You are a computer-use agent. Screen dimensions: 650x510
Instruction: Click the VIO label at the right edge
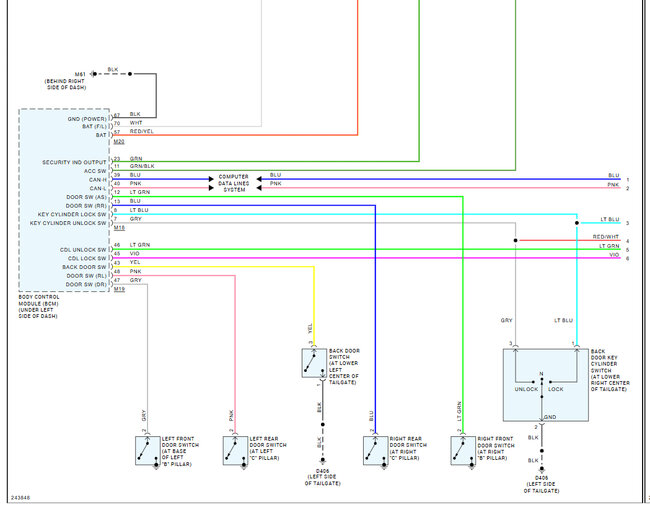614,255
